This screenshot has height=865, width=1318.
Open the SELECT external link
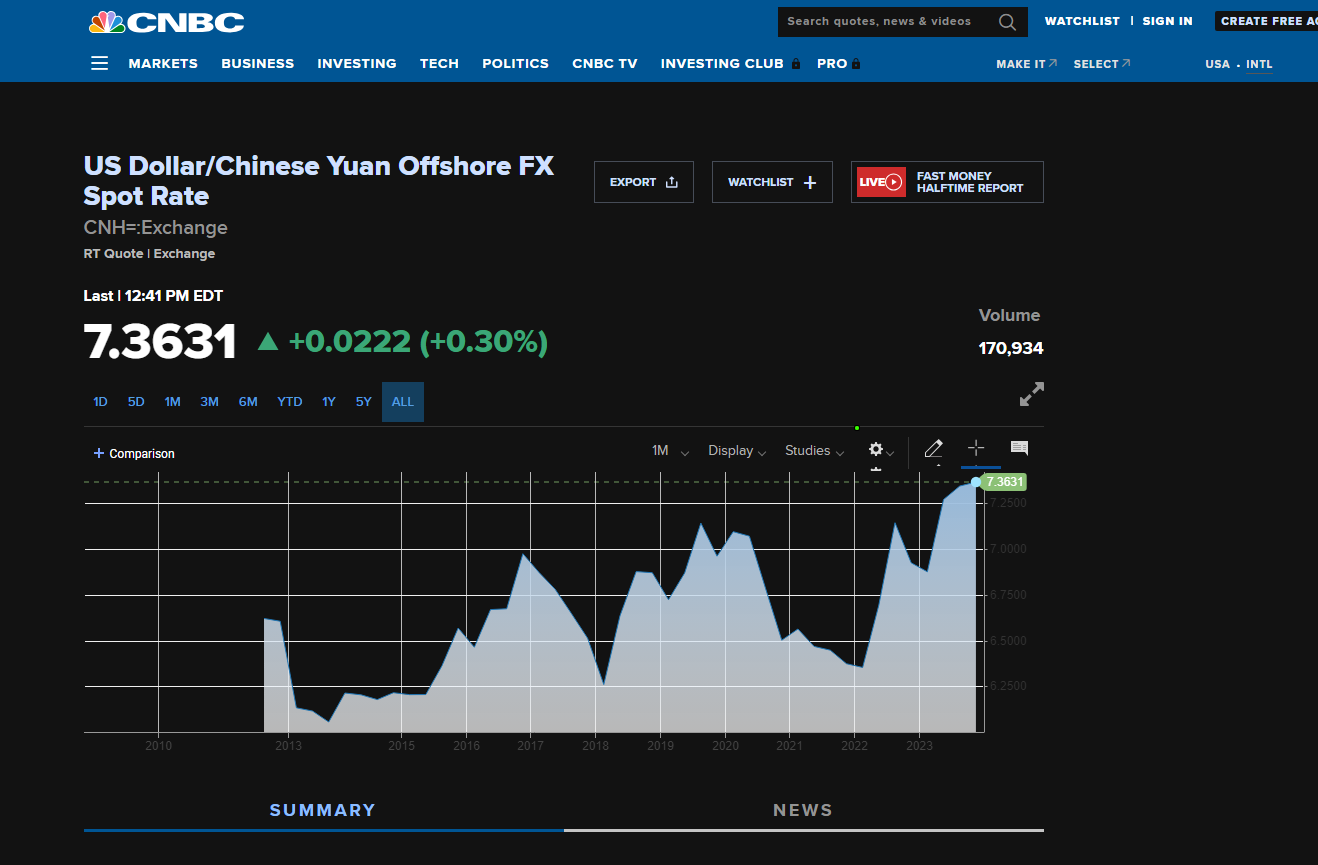[x=1102, y=63]
